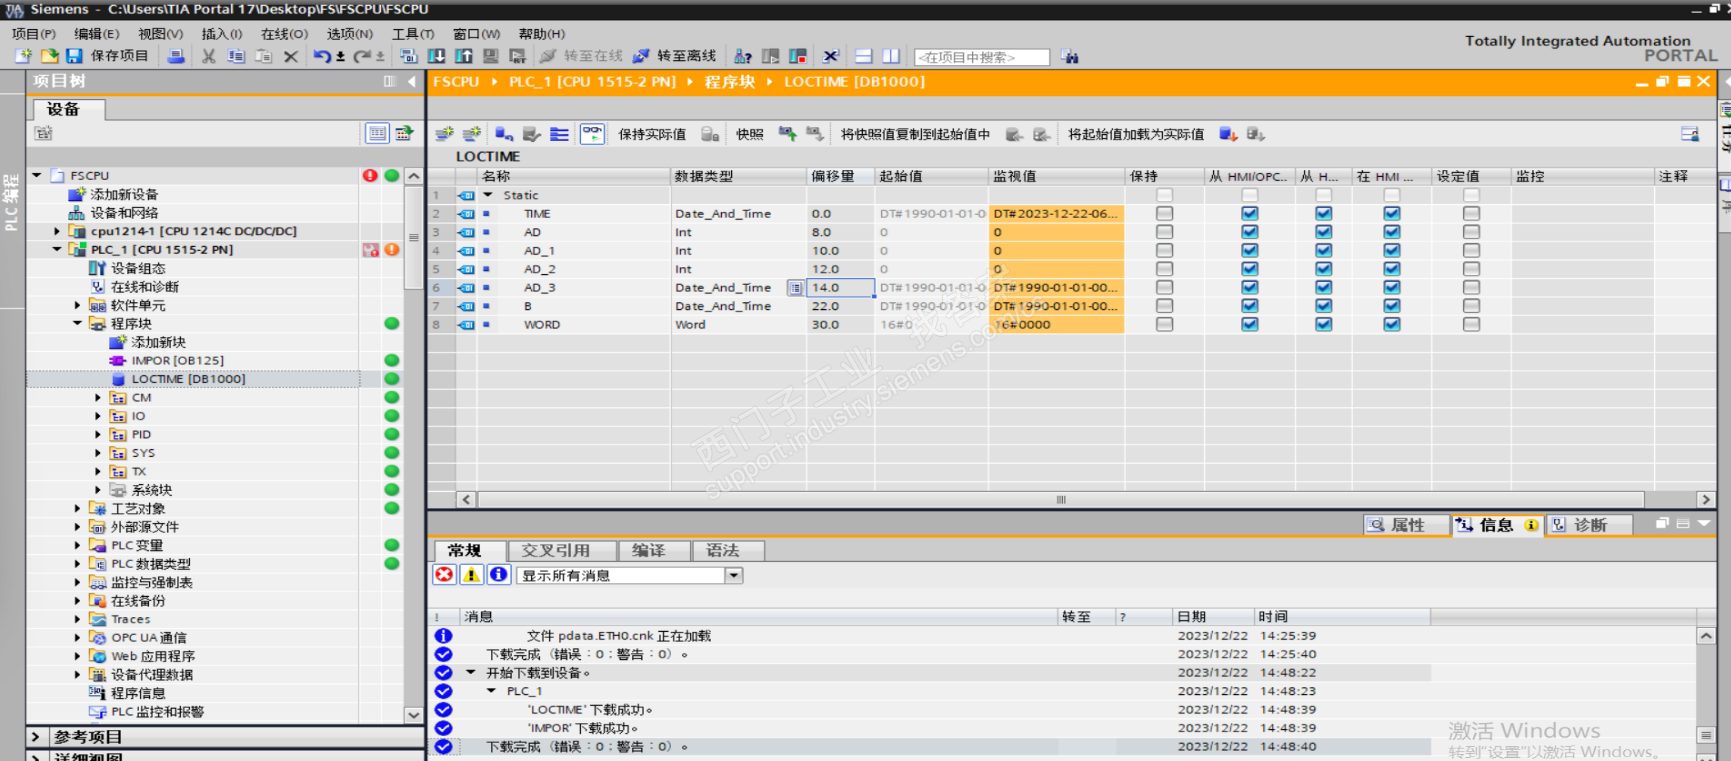
Task: Collapse the Static section in DB table
Action: pyautogui.click(x=488, y=195)
